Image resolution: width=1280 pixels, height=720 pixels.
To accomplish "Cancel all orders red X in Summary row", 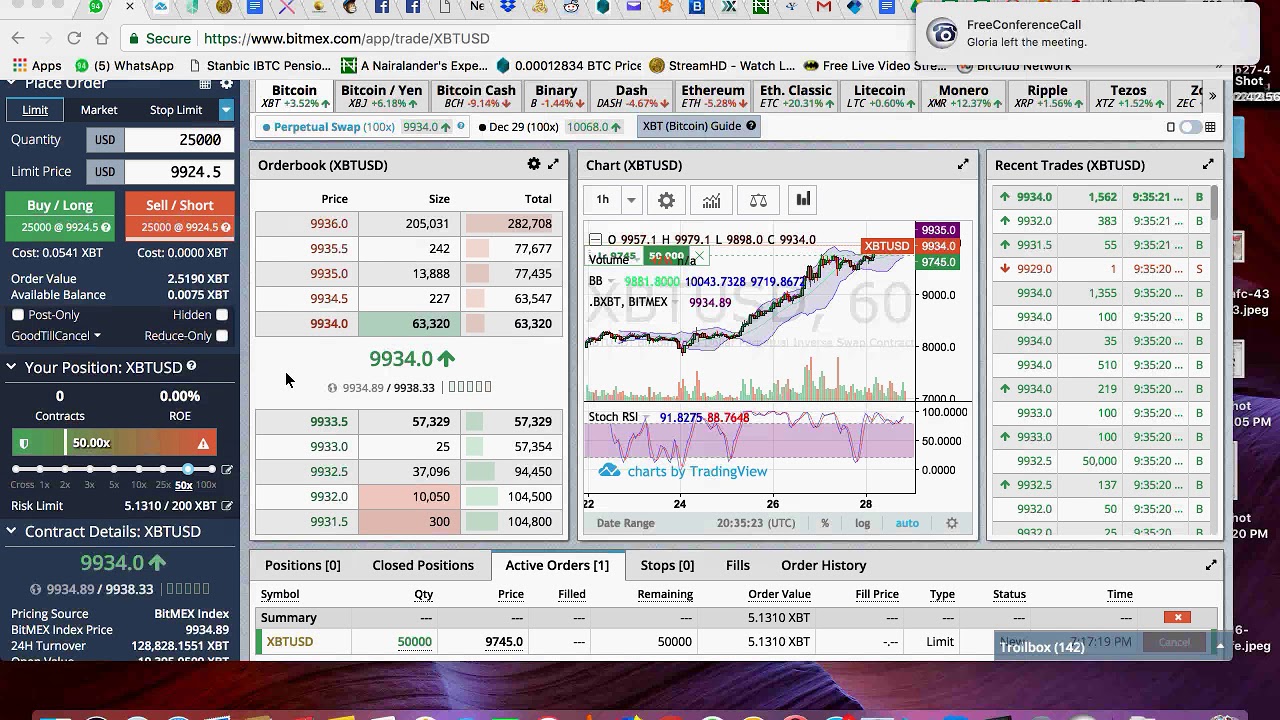I will pyautogui.click(x=1178, y=617).
